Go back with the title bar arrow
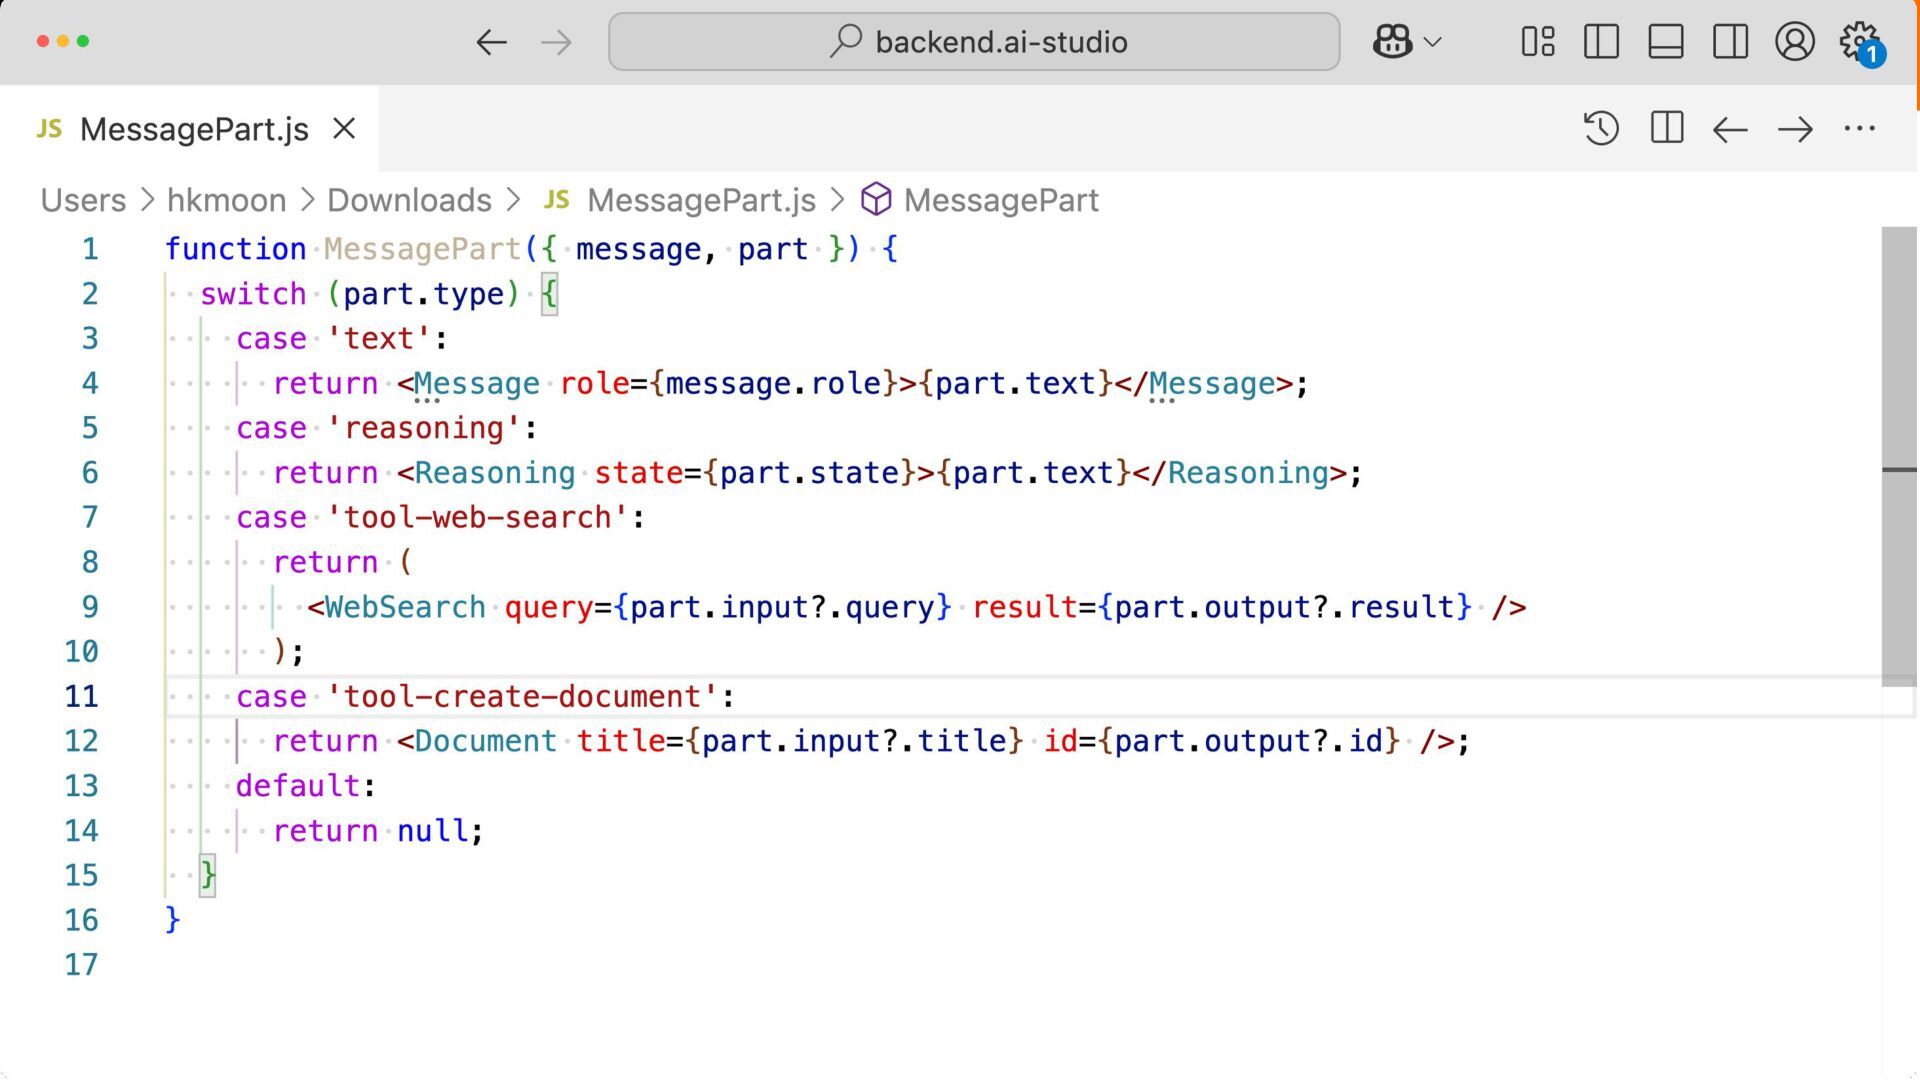Viewport: 1920px width, 1080px height. click(491, 42)
